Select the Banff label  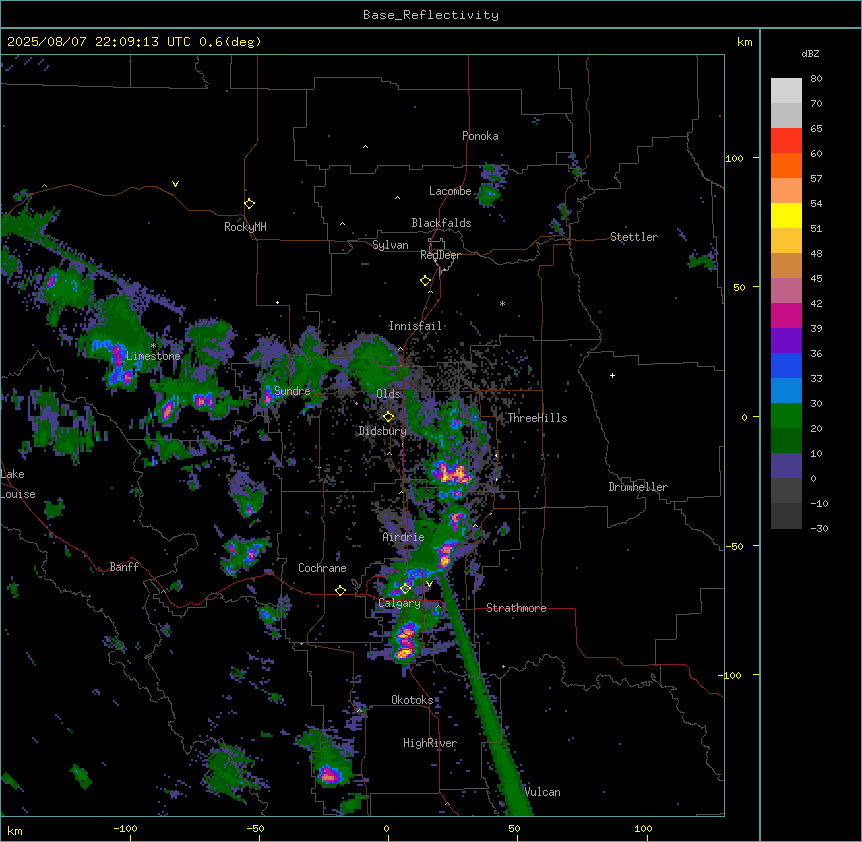click(x=124, y=567)
